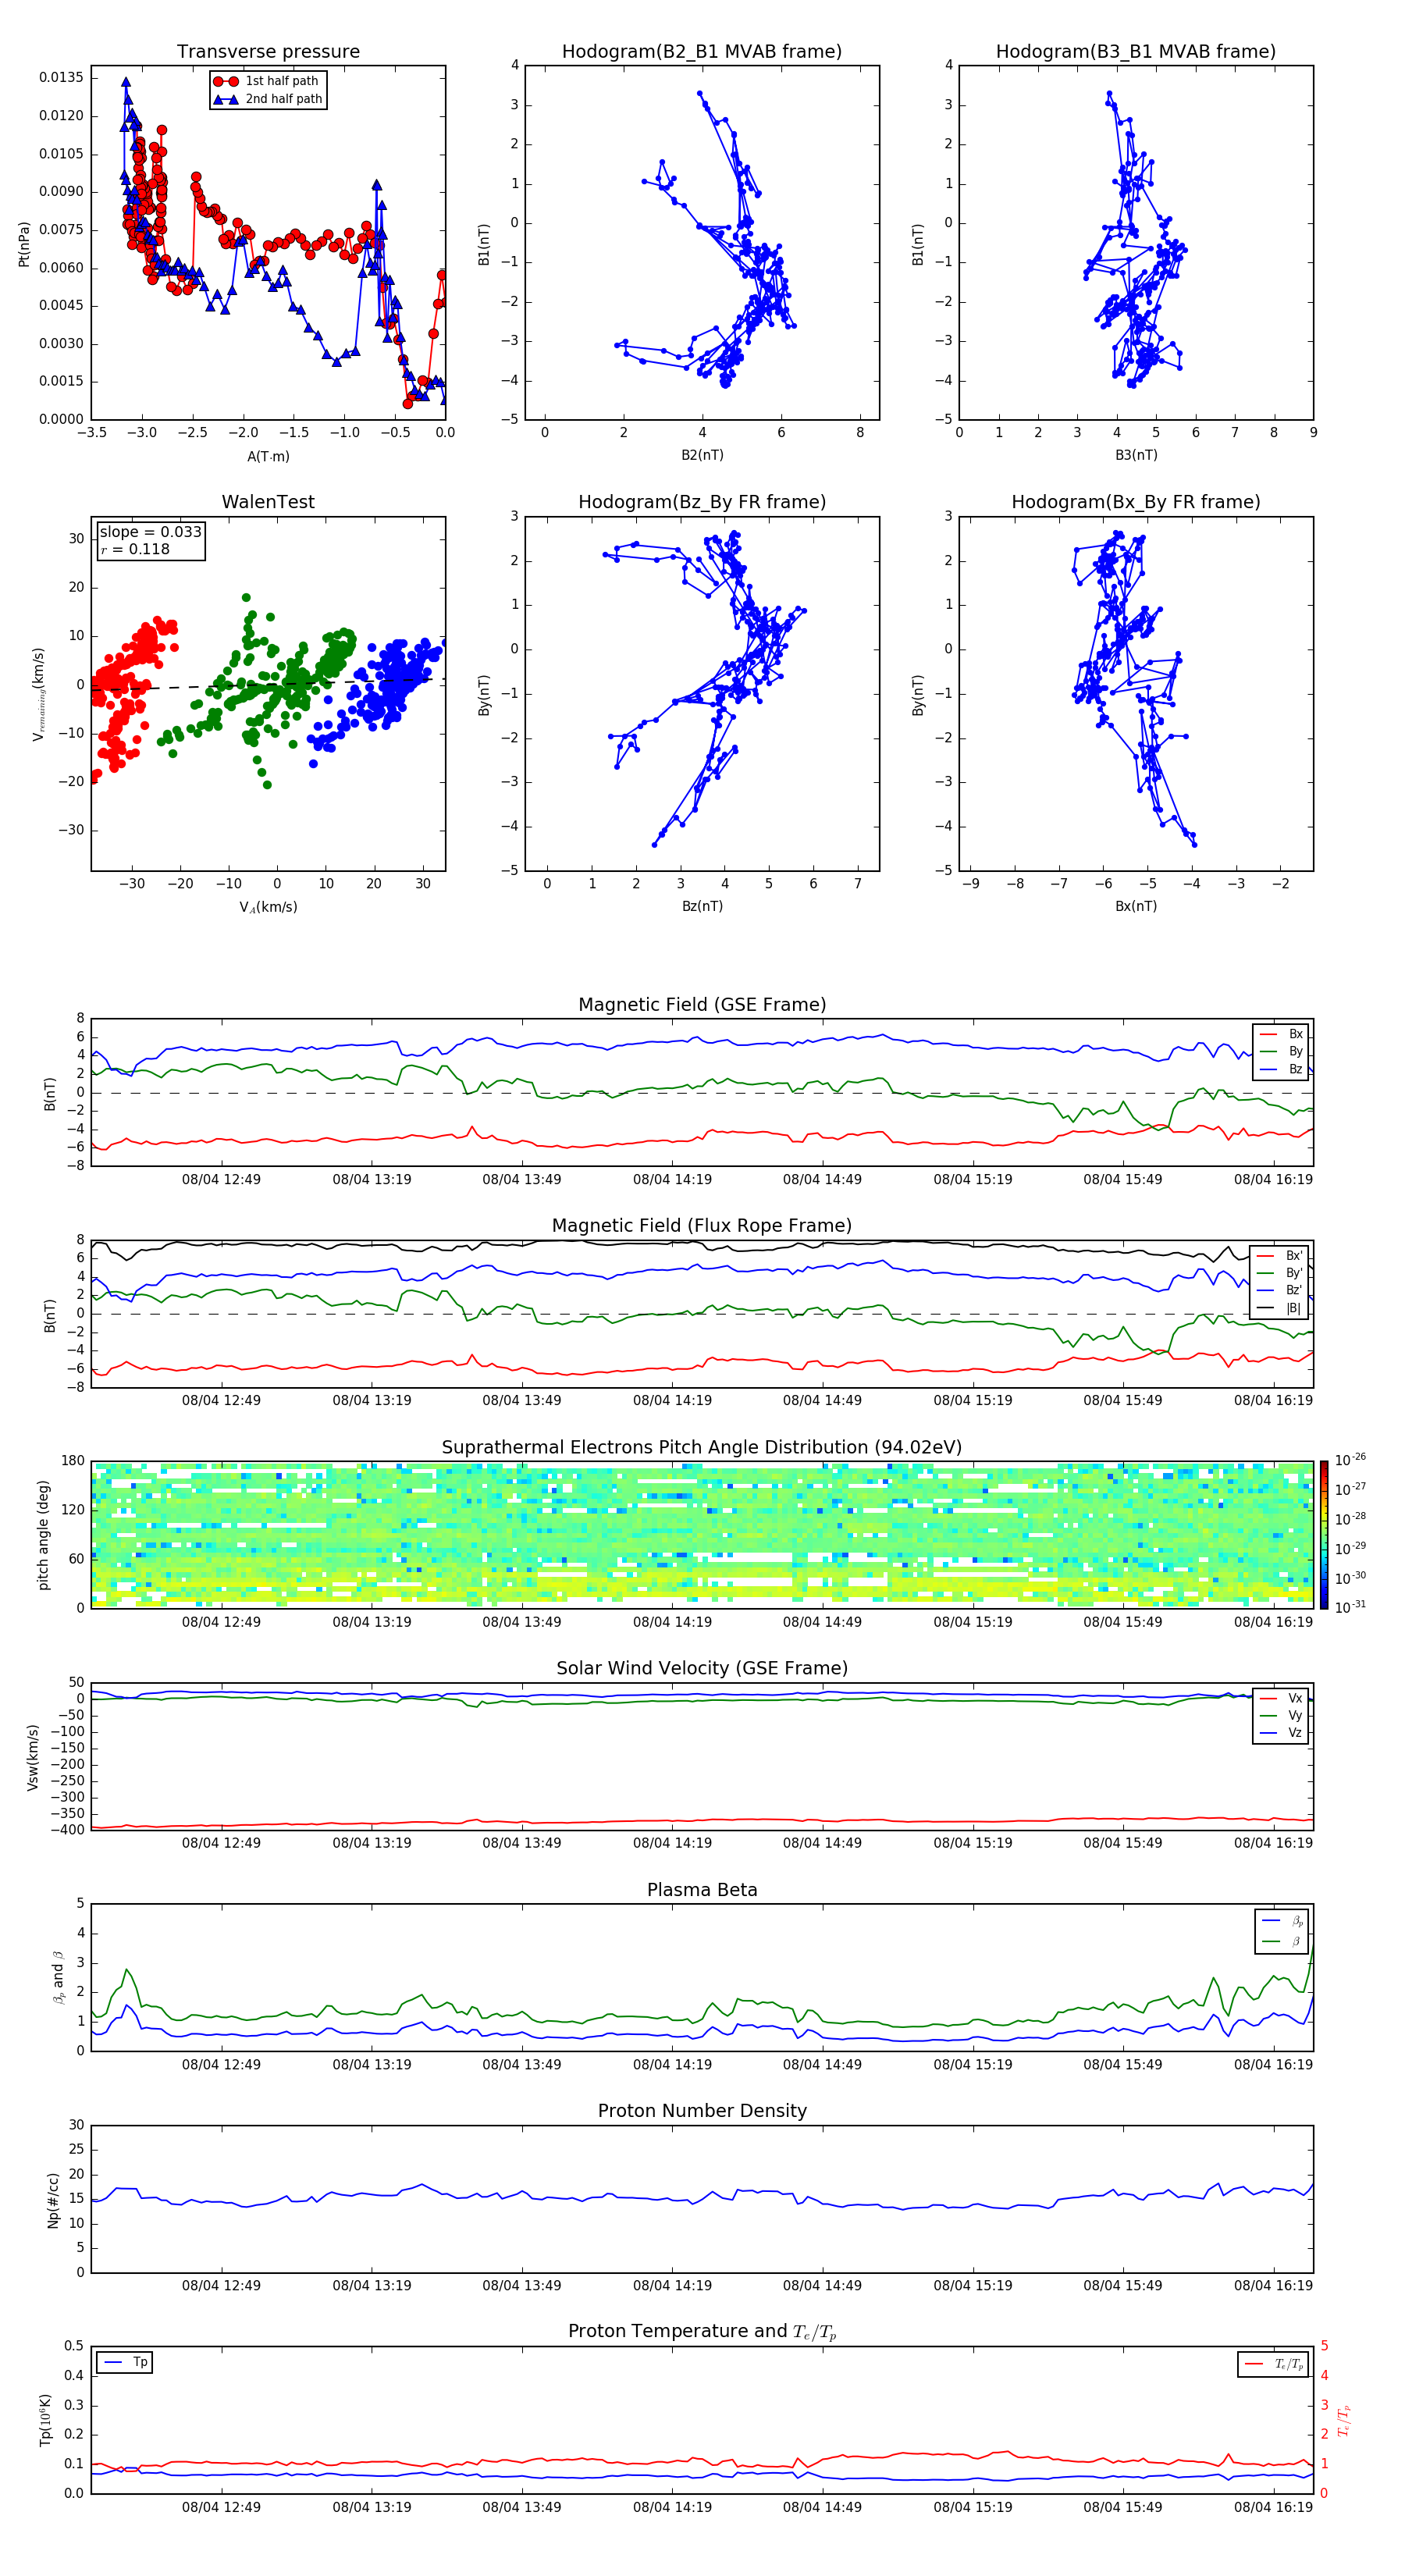Click the pitch angle colorbar
Screen dimensions: 1405x2576
coord(1324,1535)
